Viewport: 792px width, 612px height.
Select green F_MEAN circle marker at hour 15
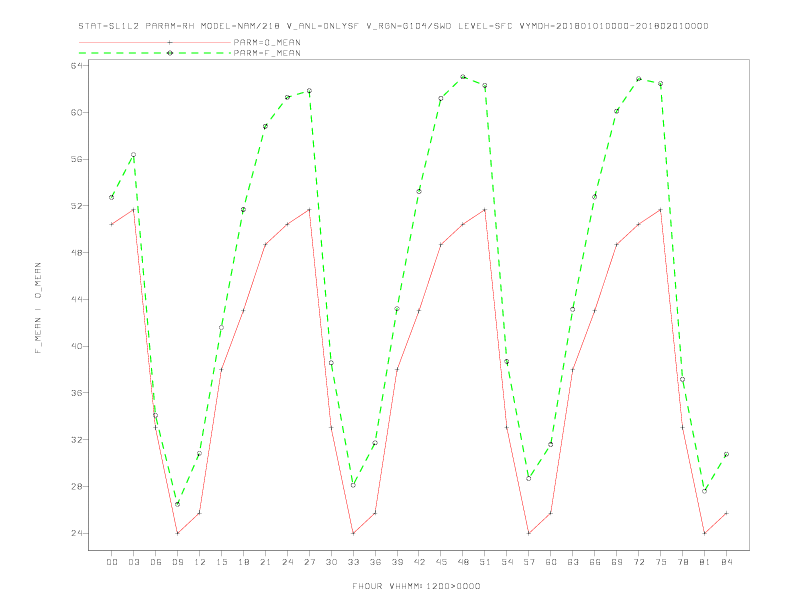[x=221, y=327]
